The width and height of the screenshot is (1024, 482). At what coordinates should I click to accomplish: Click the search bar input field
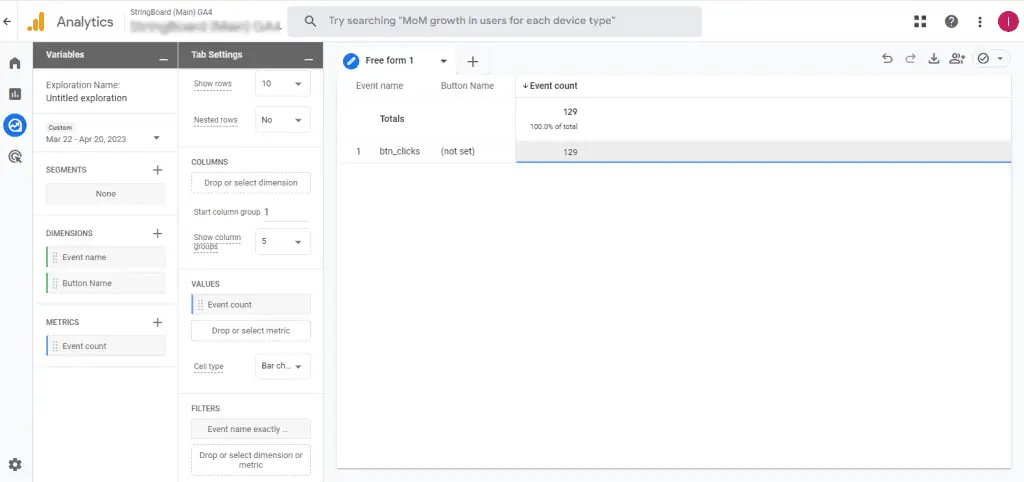click(x=494, y=22)
